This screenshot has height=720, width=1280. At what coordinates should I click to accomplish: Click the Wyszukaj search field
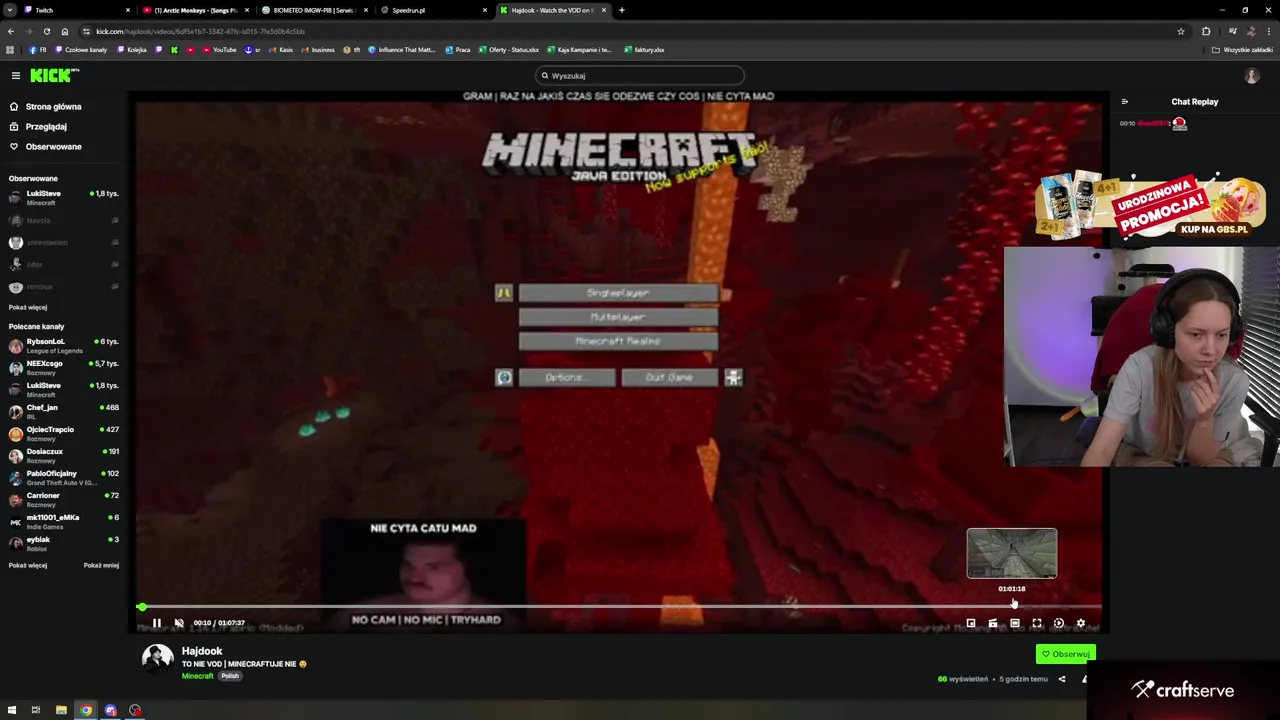(640, 75)
